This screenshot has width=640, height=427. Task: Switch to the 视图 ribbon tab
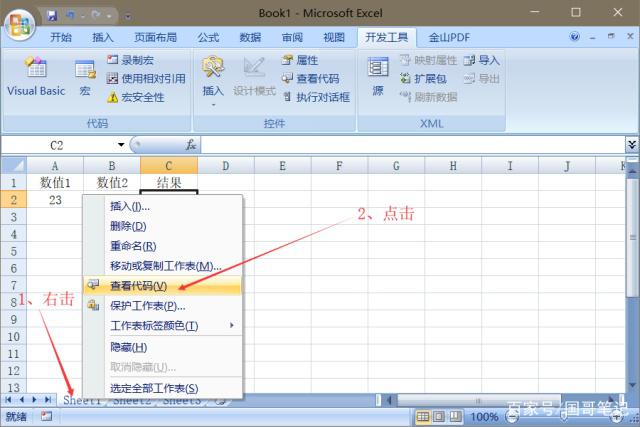334,38
